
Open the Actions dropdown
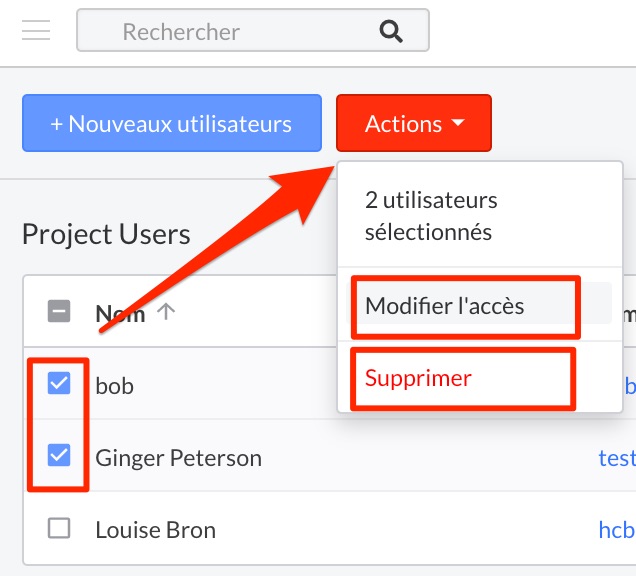[414, 124]
